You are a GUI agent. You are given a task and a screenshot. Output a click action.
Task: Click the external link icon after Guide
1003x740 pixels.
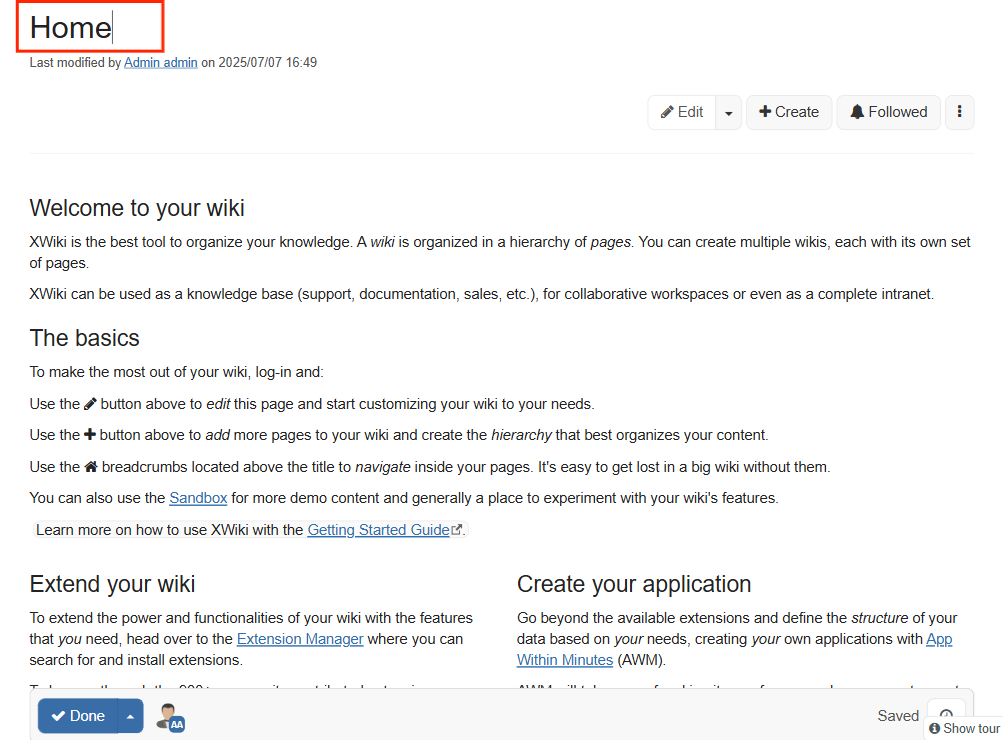pyautogui.click(x=457, y=530)
